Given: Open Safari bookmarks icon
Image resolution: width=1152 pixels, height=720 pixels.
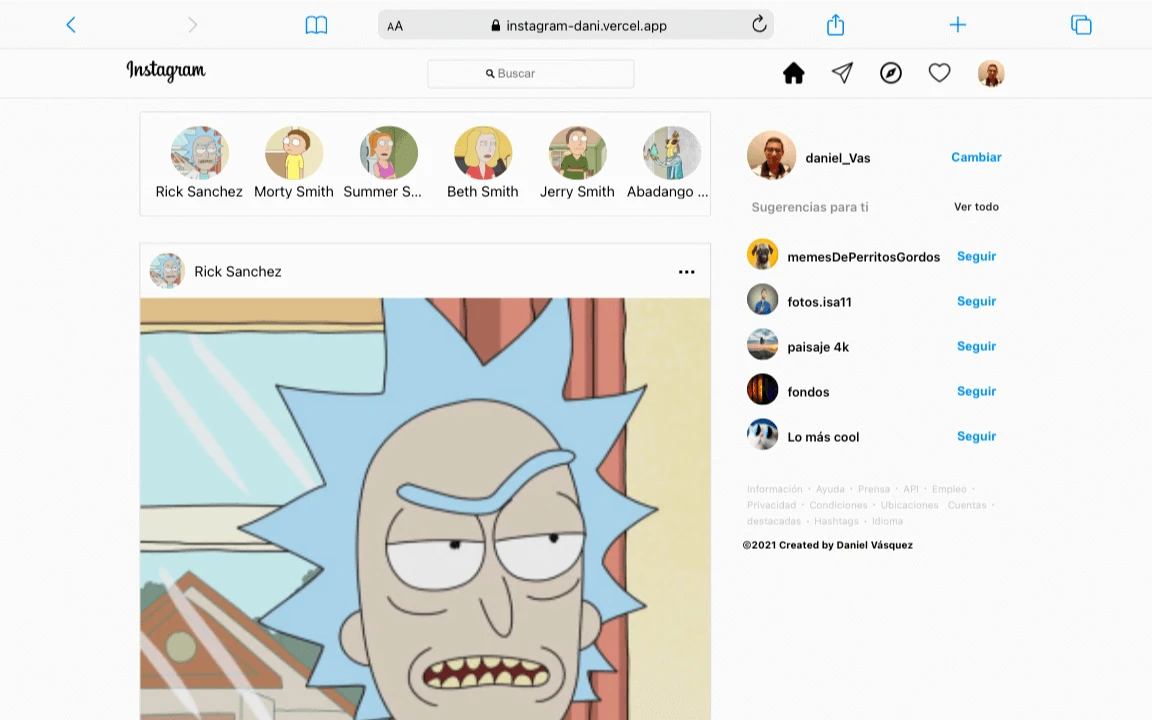Looking at the screenshot, I should [x=316, y=24].
